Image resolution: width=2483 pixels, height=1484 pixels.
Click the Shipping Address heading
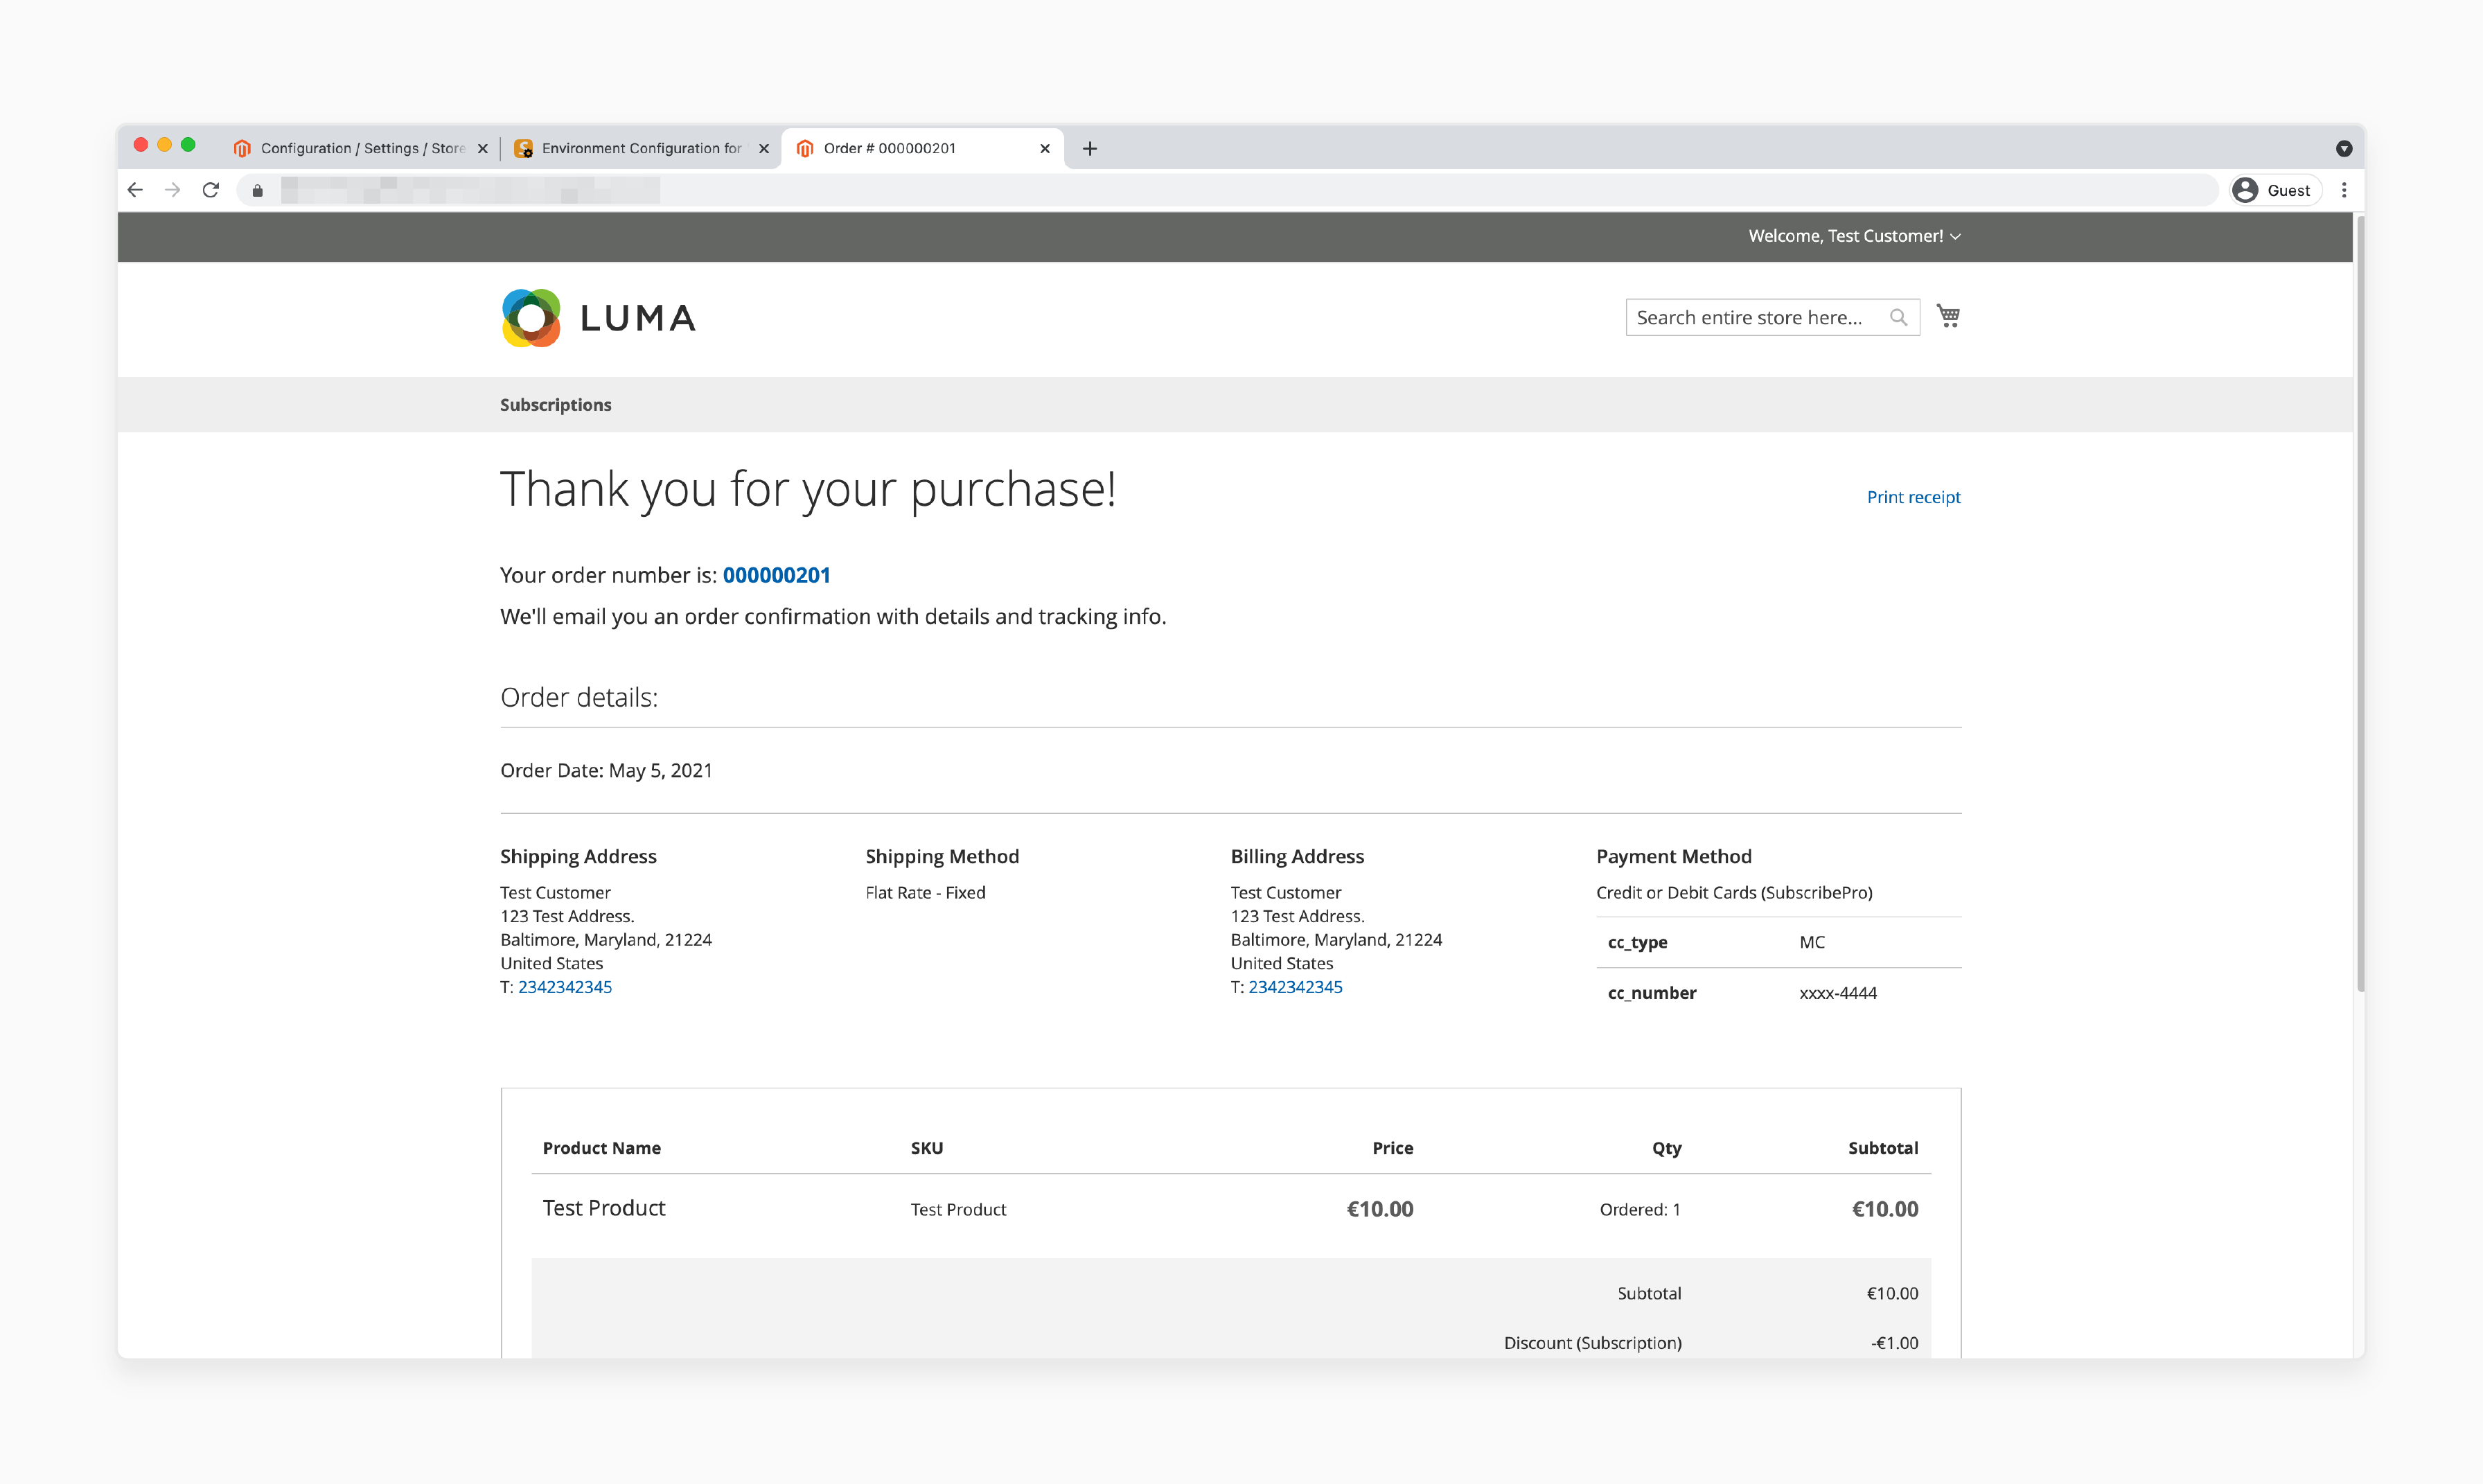point(578,856)
